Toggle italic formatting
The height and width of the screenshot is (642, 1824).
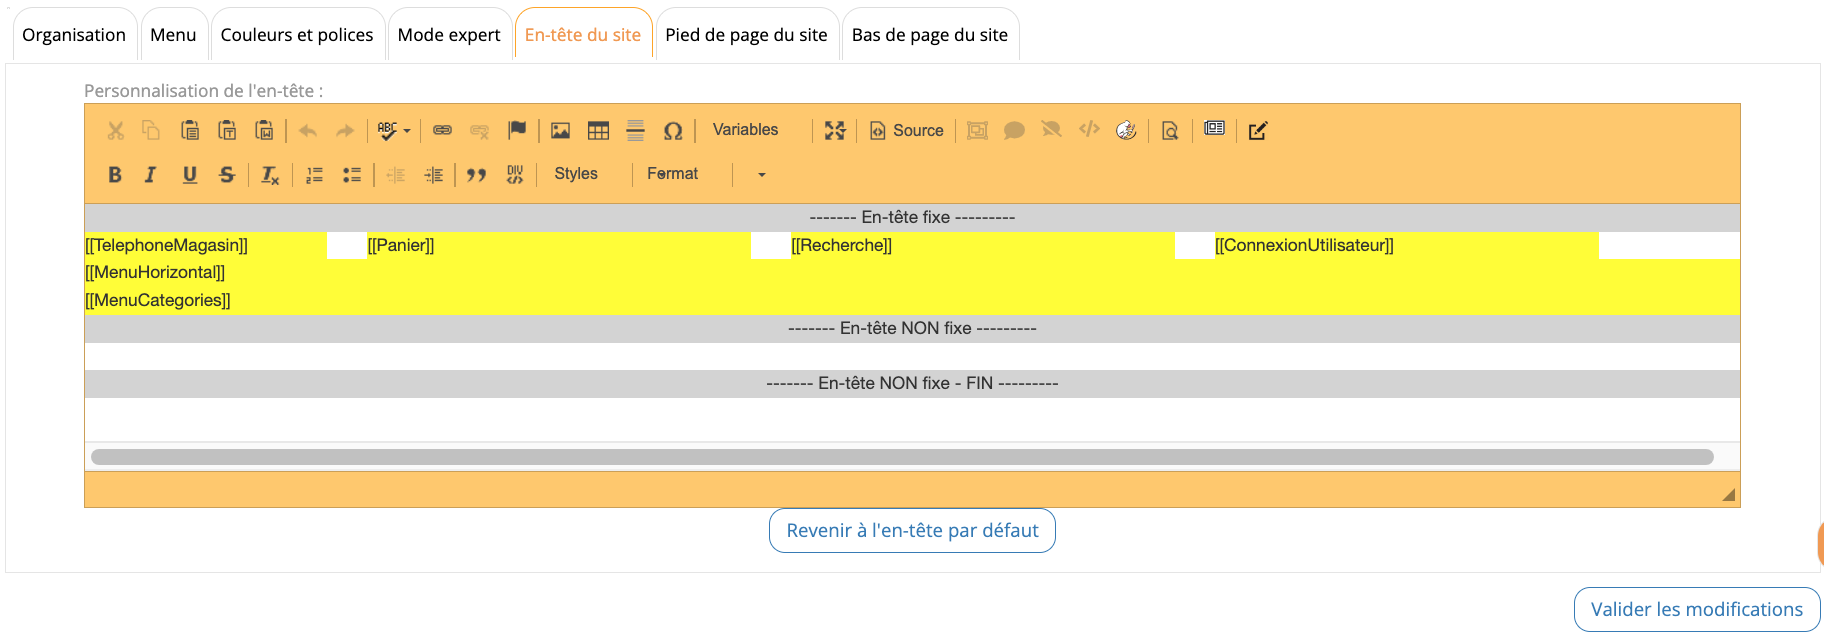(x=150, y=175)
